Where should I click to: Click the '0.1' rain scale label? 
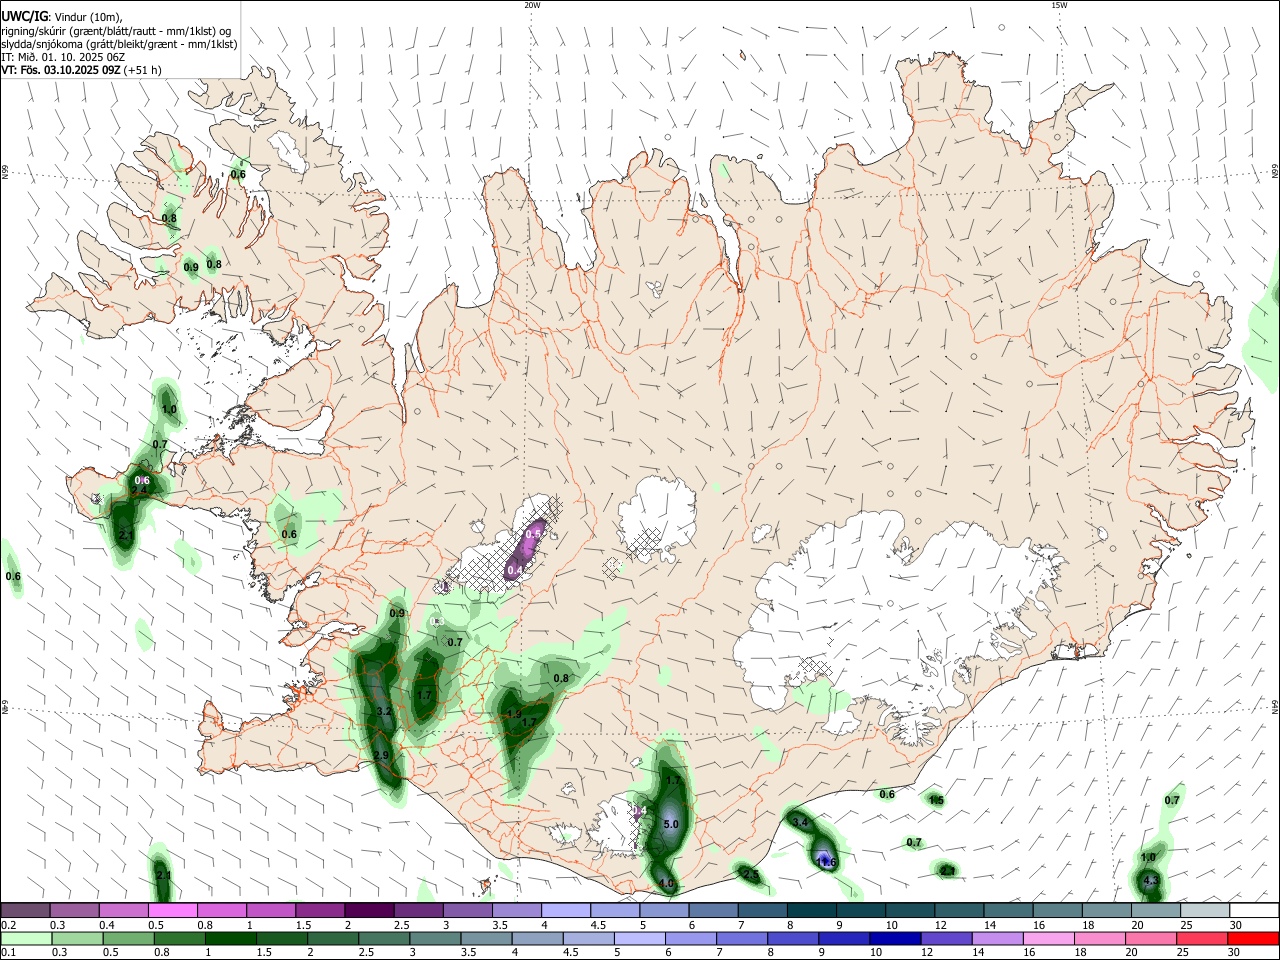click(x=8, y=952)
